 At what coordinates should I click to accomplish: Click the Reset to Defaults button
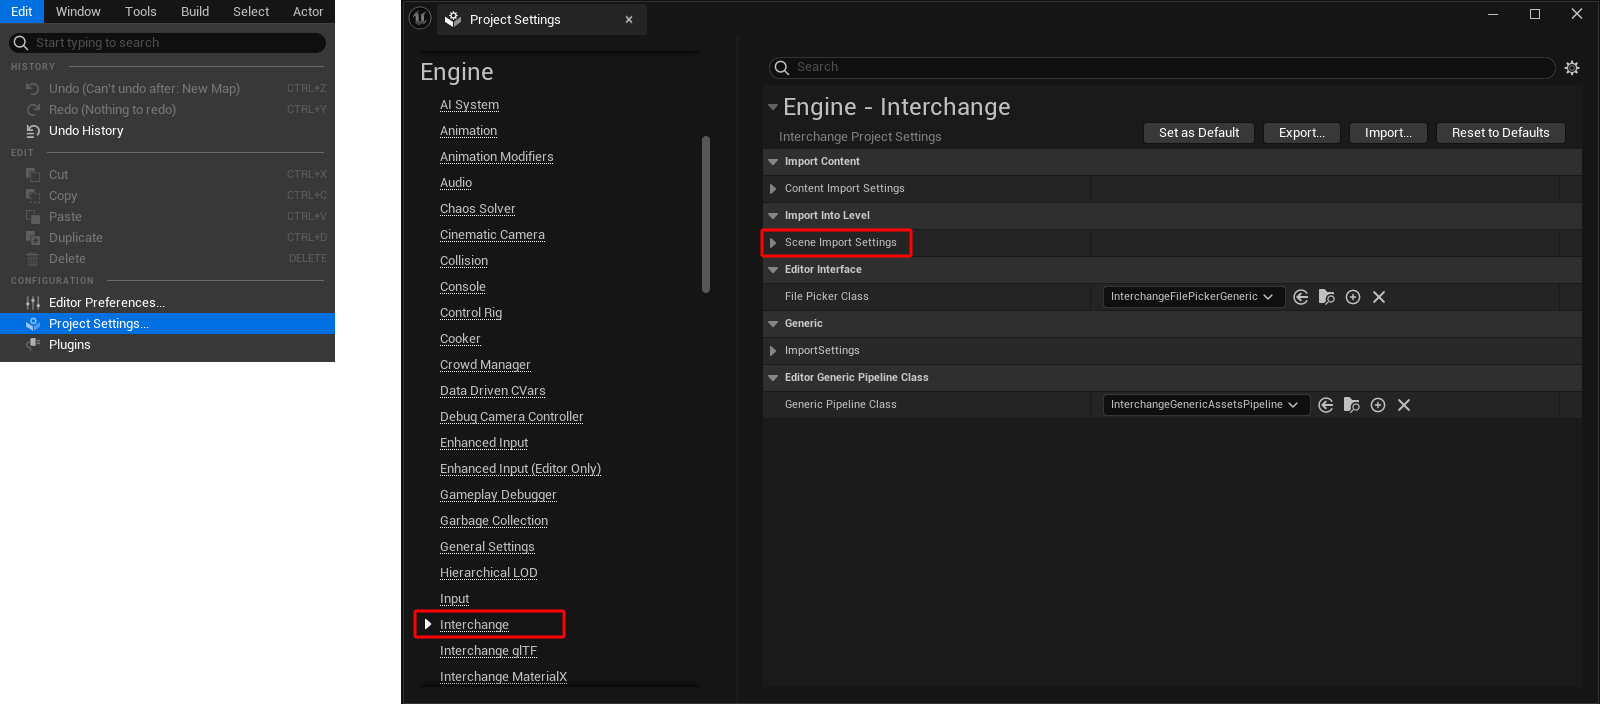click(x=1500, y=133)
